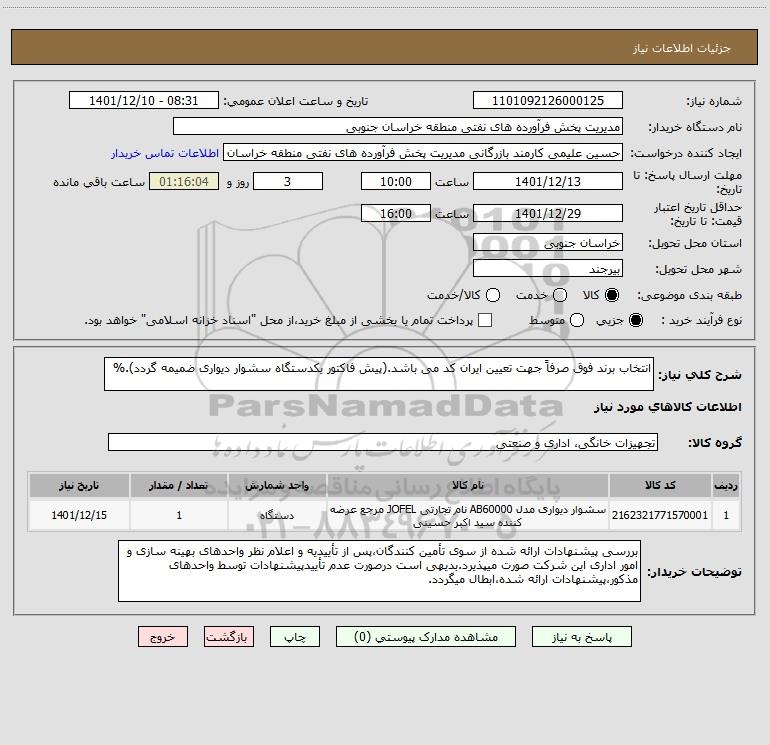Screen dimensions: 770x745
Task: Click the price validity date 1401/12/29
Action: click(x=548, y=213)
